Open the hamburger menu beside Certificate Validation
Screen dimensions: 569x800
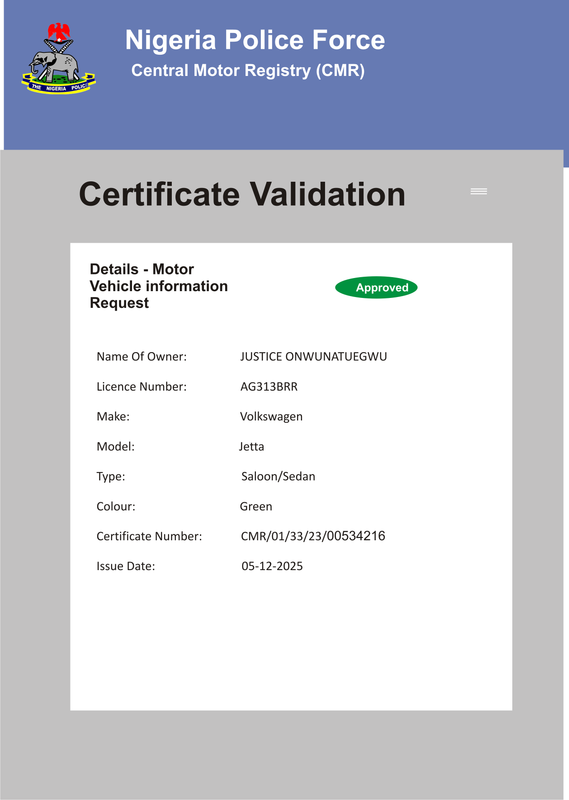[479, 191]
